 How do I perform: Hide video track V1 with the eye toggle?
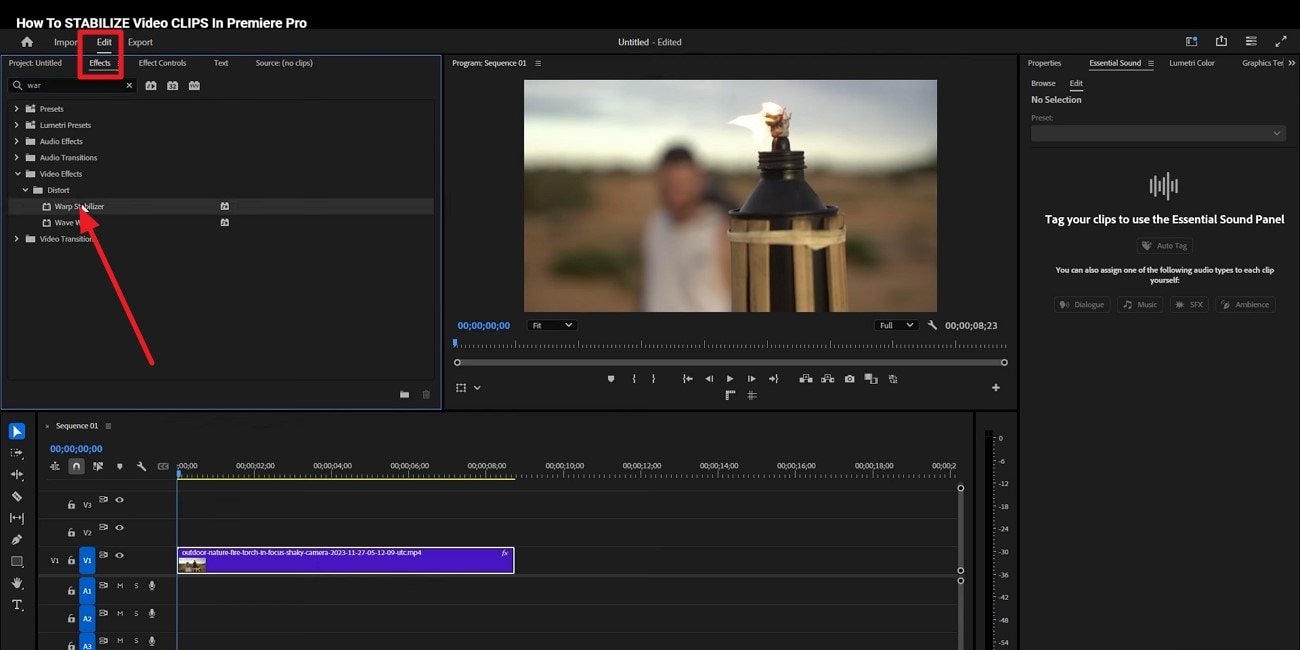pyautogui.click(x=120, y=556)
